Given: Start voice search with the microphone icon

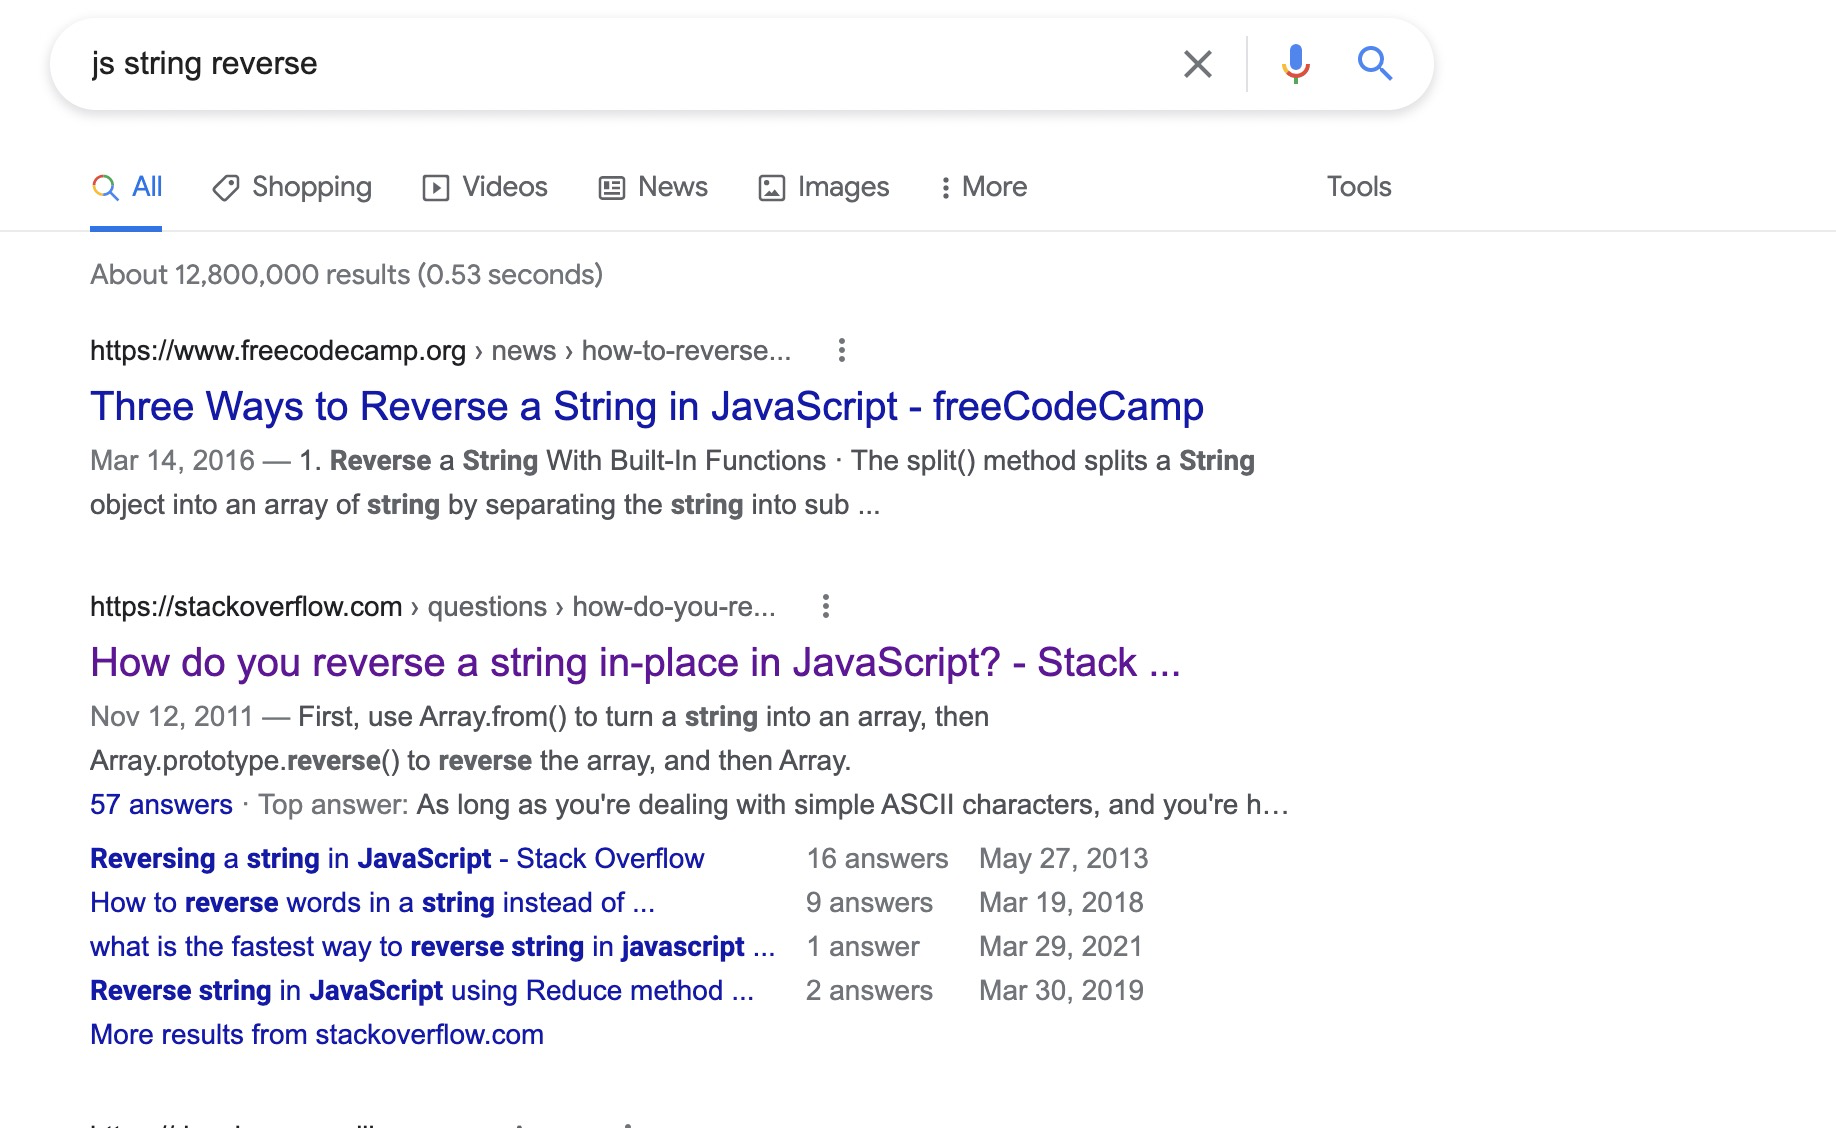Looking at the screenshot, I should click(1295, 64).
